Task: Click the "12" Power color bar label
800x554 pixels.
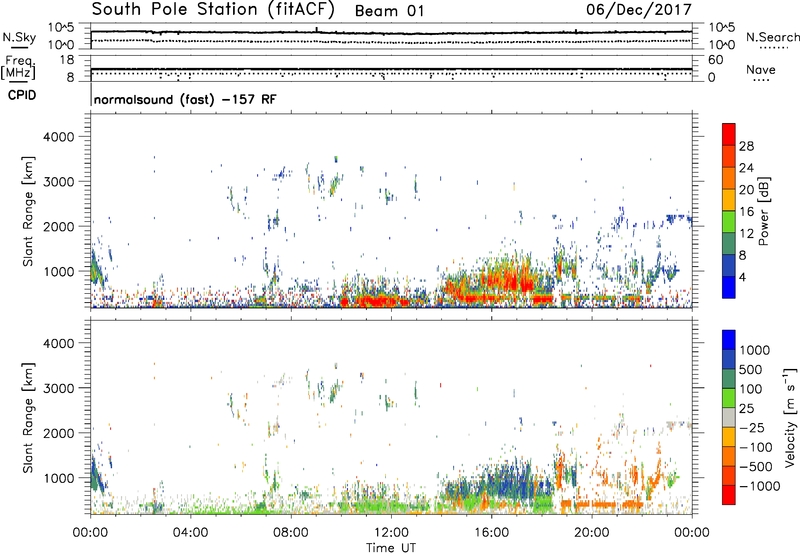Action: [746, 234]
